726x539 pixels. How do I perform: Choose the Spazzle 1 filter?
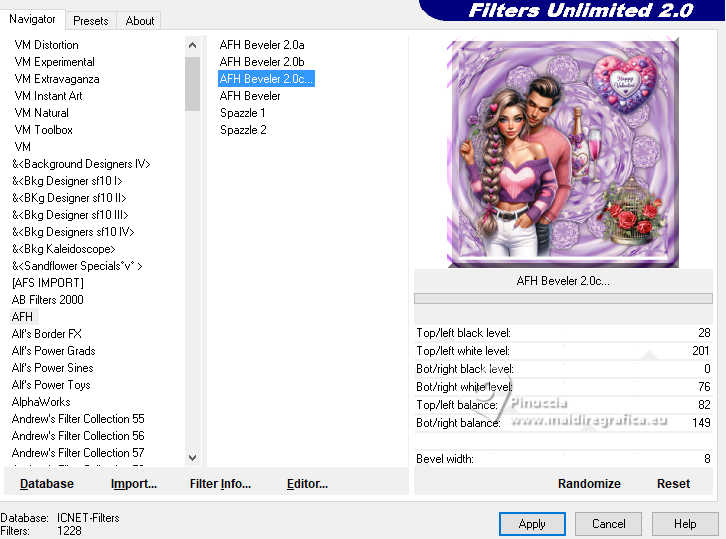point(243,113)
